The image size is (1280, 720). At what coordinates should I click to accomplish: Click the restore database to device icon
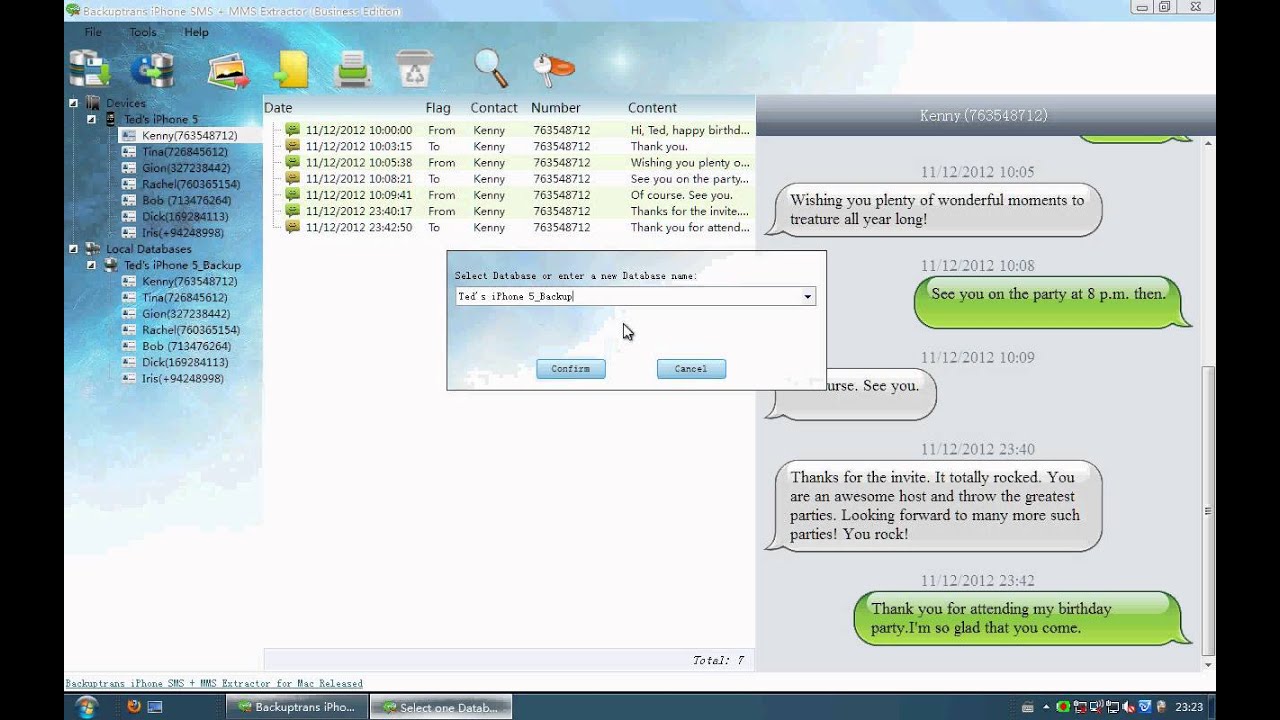pos(152,69)
